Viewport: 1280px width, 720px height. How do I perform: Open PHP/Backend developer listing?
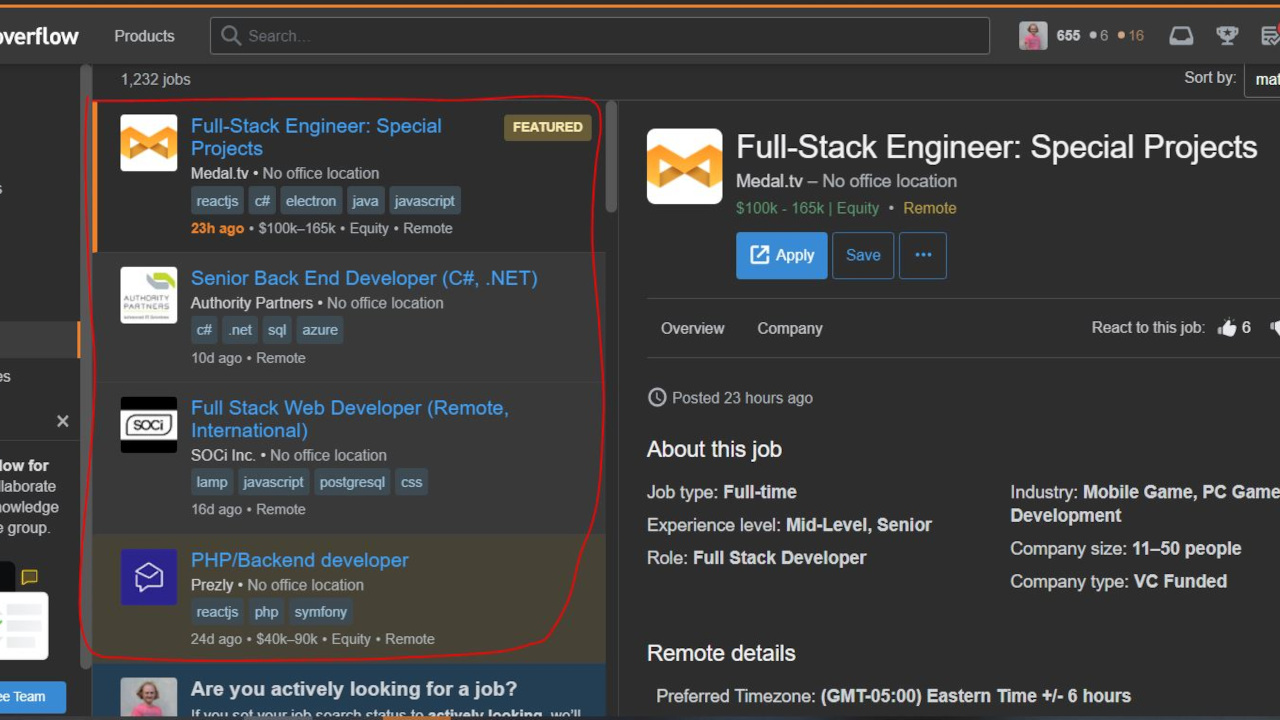click(300, 560)
